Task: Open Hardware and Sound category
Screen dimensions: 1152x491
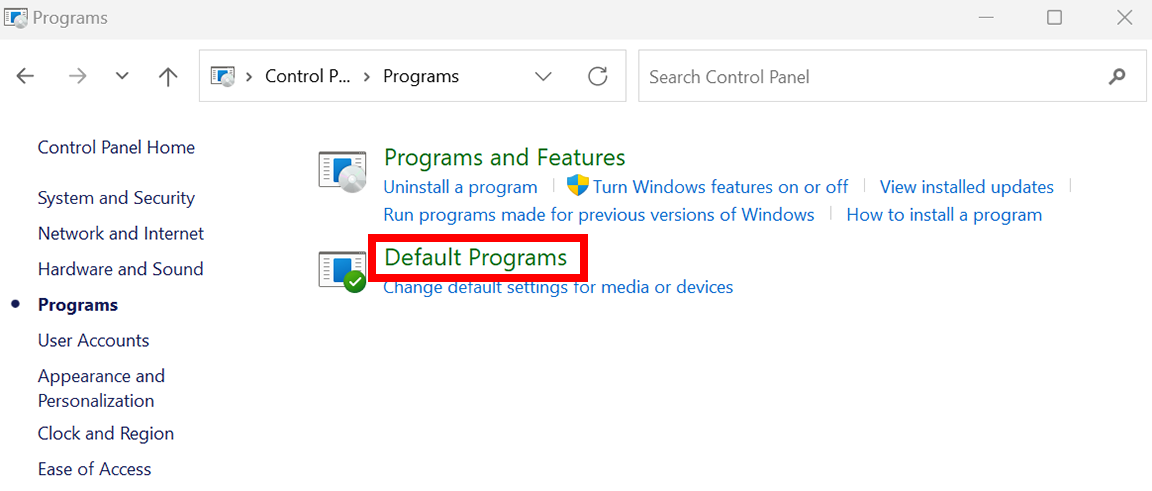Action: (x=120, y=269)
